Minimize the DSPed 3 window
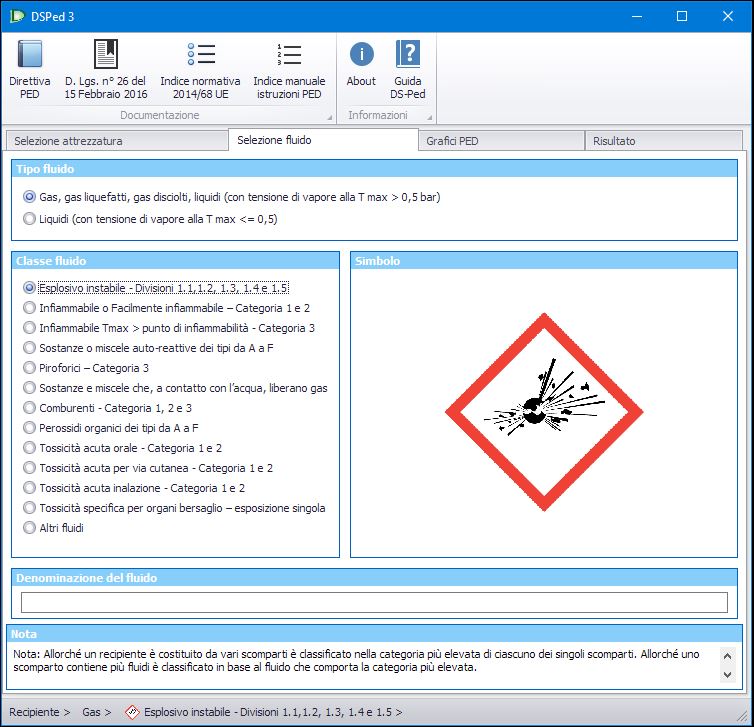 [637, 16]
